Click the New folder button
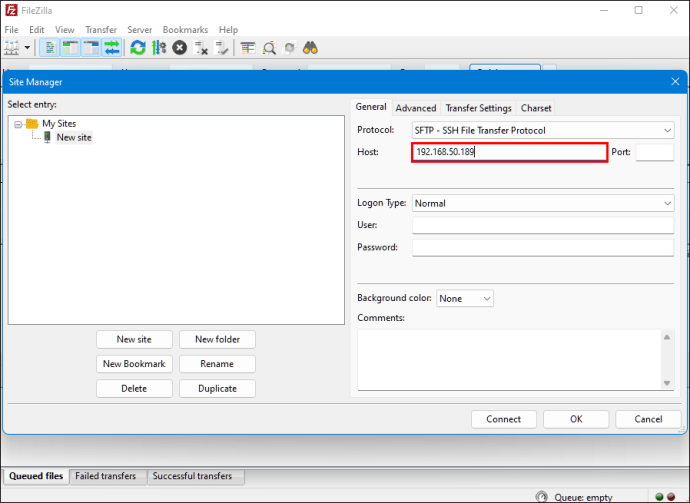Viewport: 690px width, 503px height. pyautogui.click(x=217, y=339)
